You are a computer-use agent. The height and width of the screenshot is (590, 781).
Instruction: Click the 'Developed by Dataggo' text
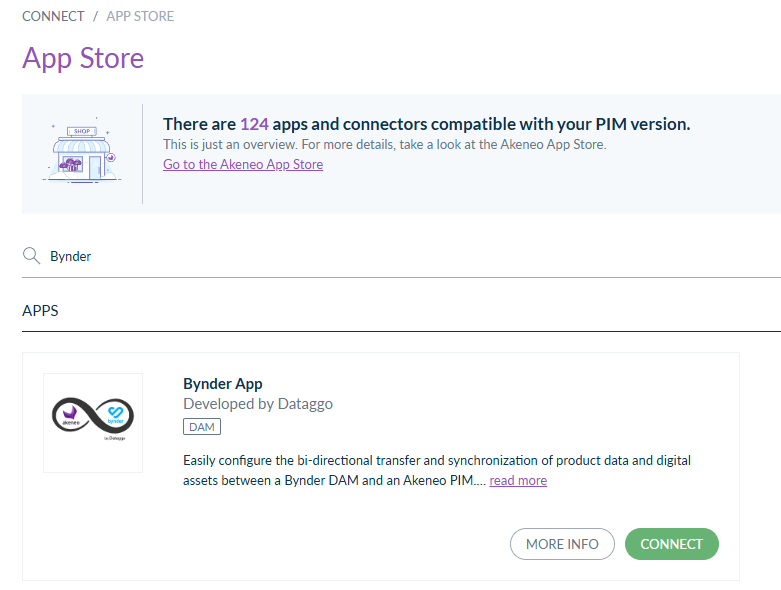coord(258,404)
